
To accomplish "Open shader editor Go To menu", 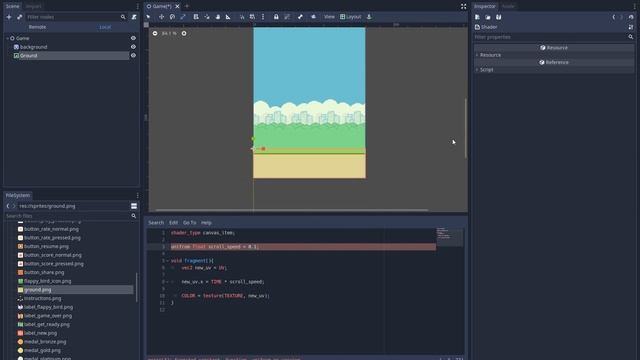I will point(189,222).
